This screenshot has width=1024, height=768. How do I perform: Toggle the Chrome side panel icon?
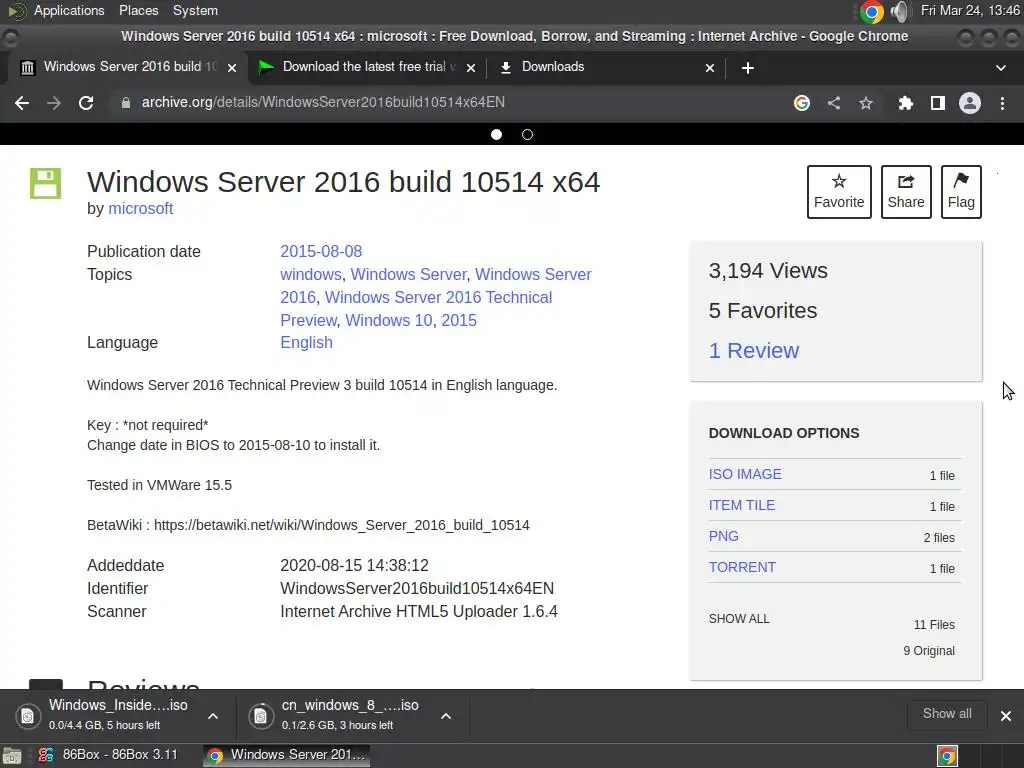coord(938,103)
